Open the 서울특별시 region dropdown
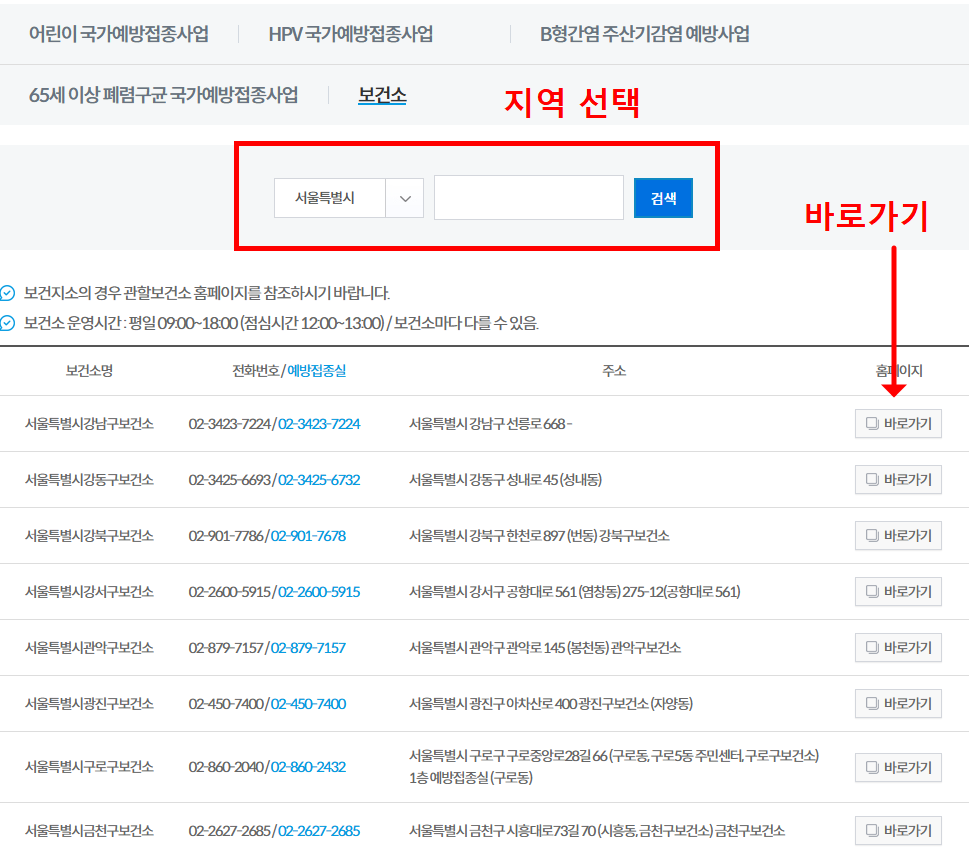 (330, 198)
